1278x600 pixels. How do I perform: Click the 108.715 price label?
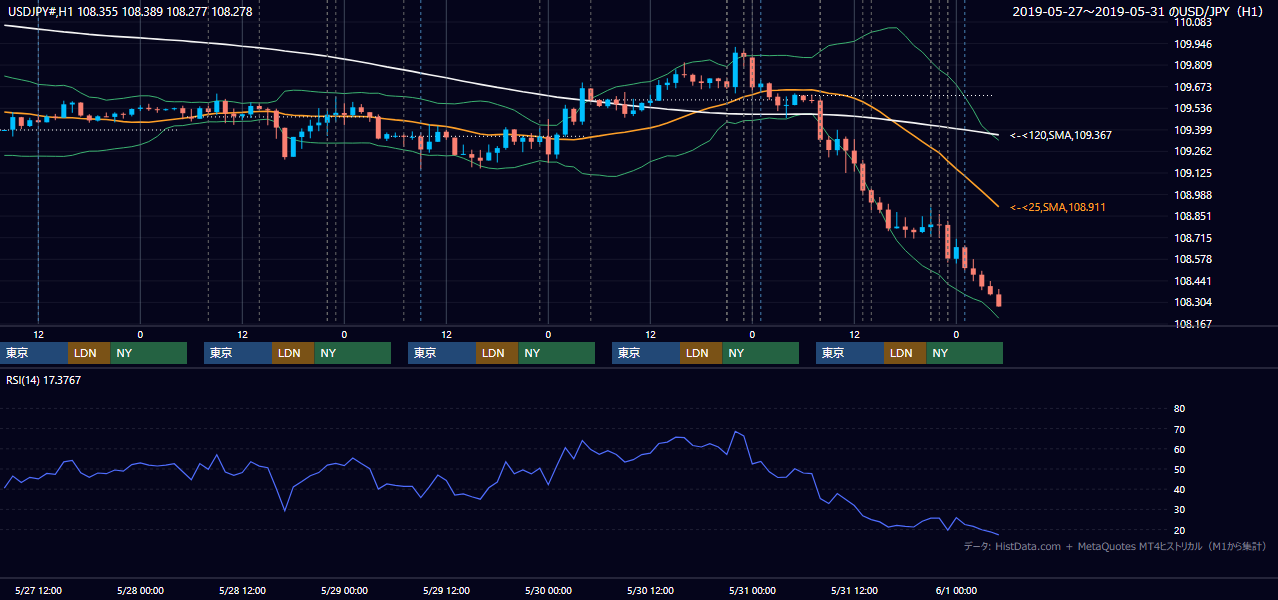click(x=1194, y=238)
